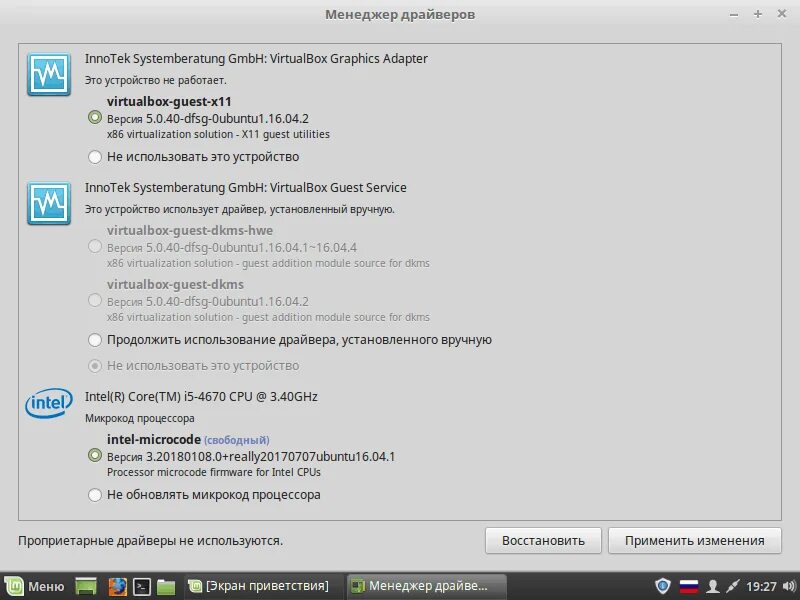Click 'Применить изменения' button

coord(695,541)
